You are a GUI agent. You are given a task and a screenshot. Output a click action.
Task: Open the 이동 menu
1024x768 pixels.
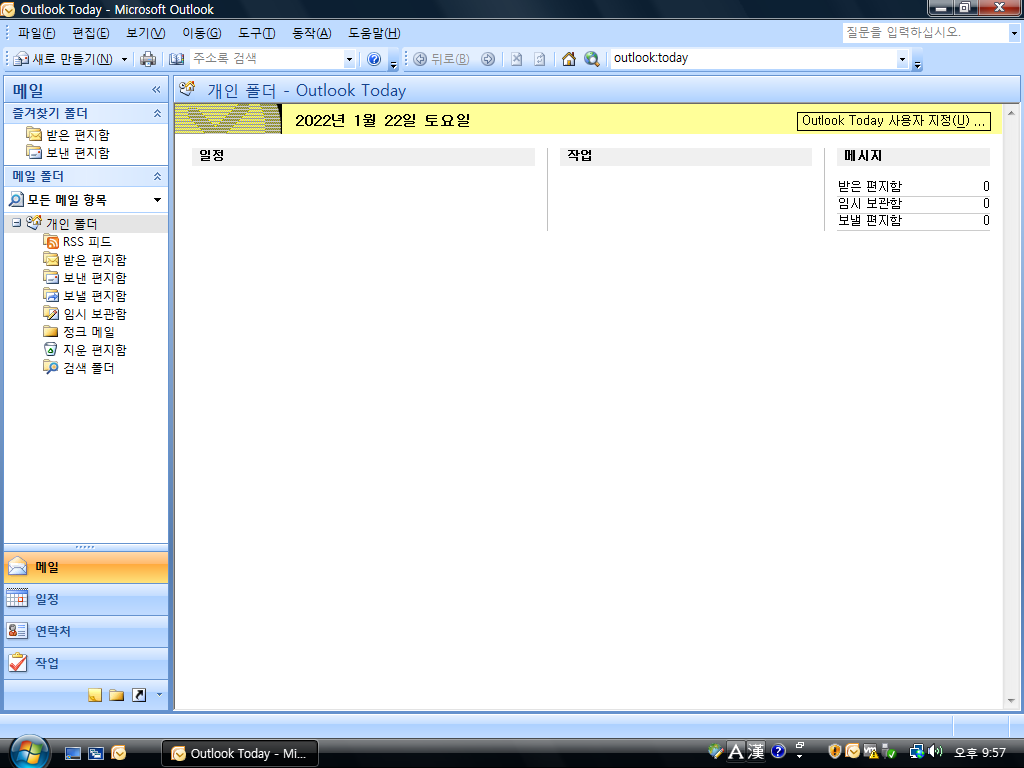[202, 33]
